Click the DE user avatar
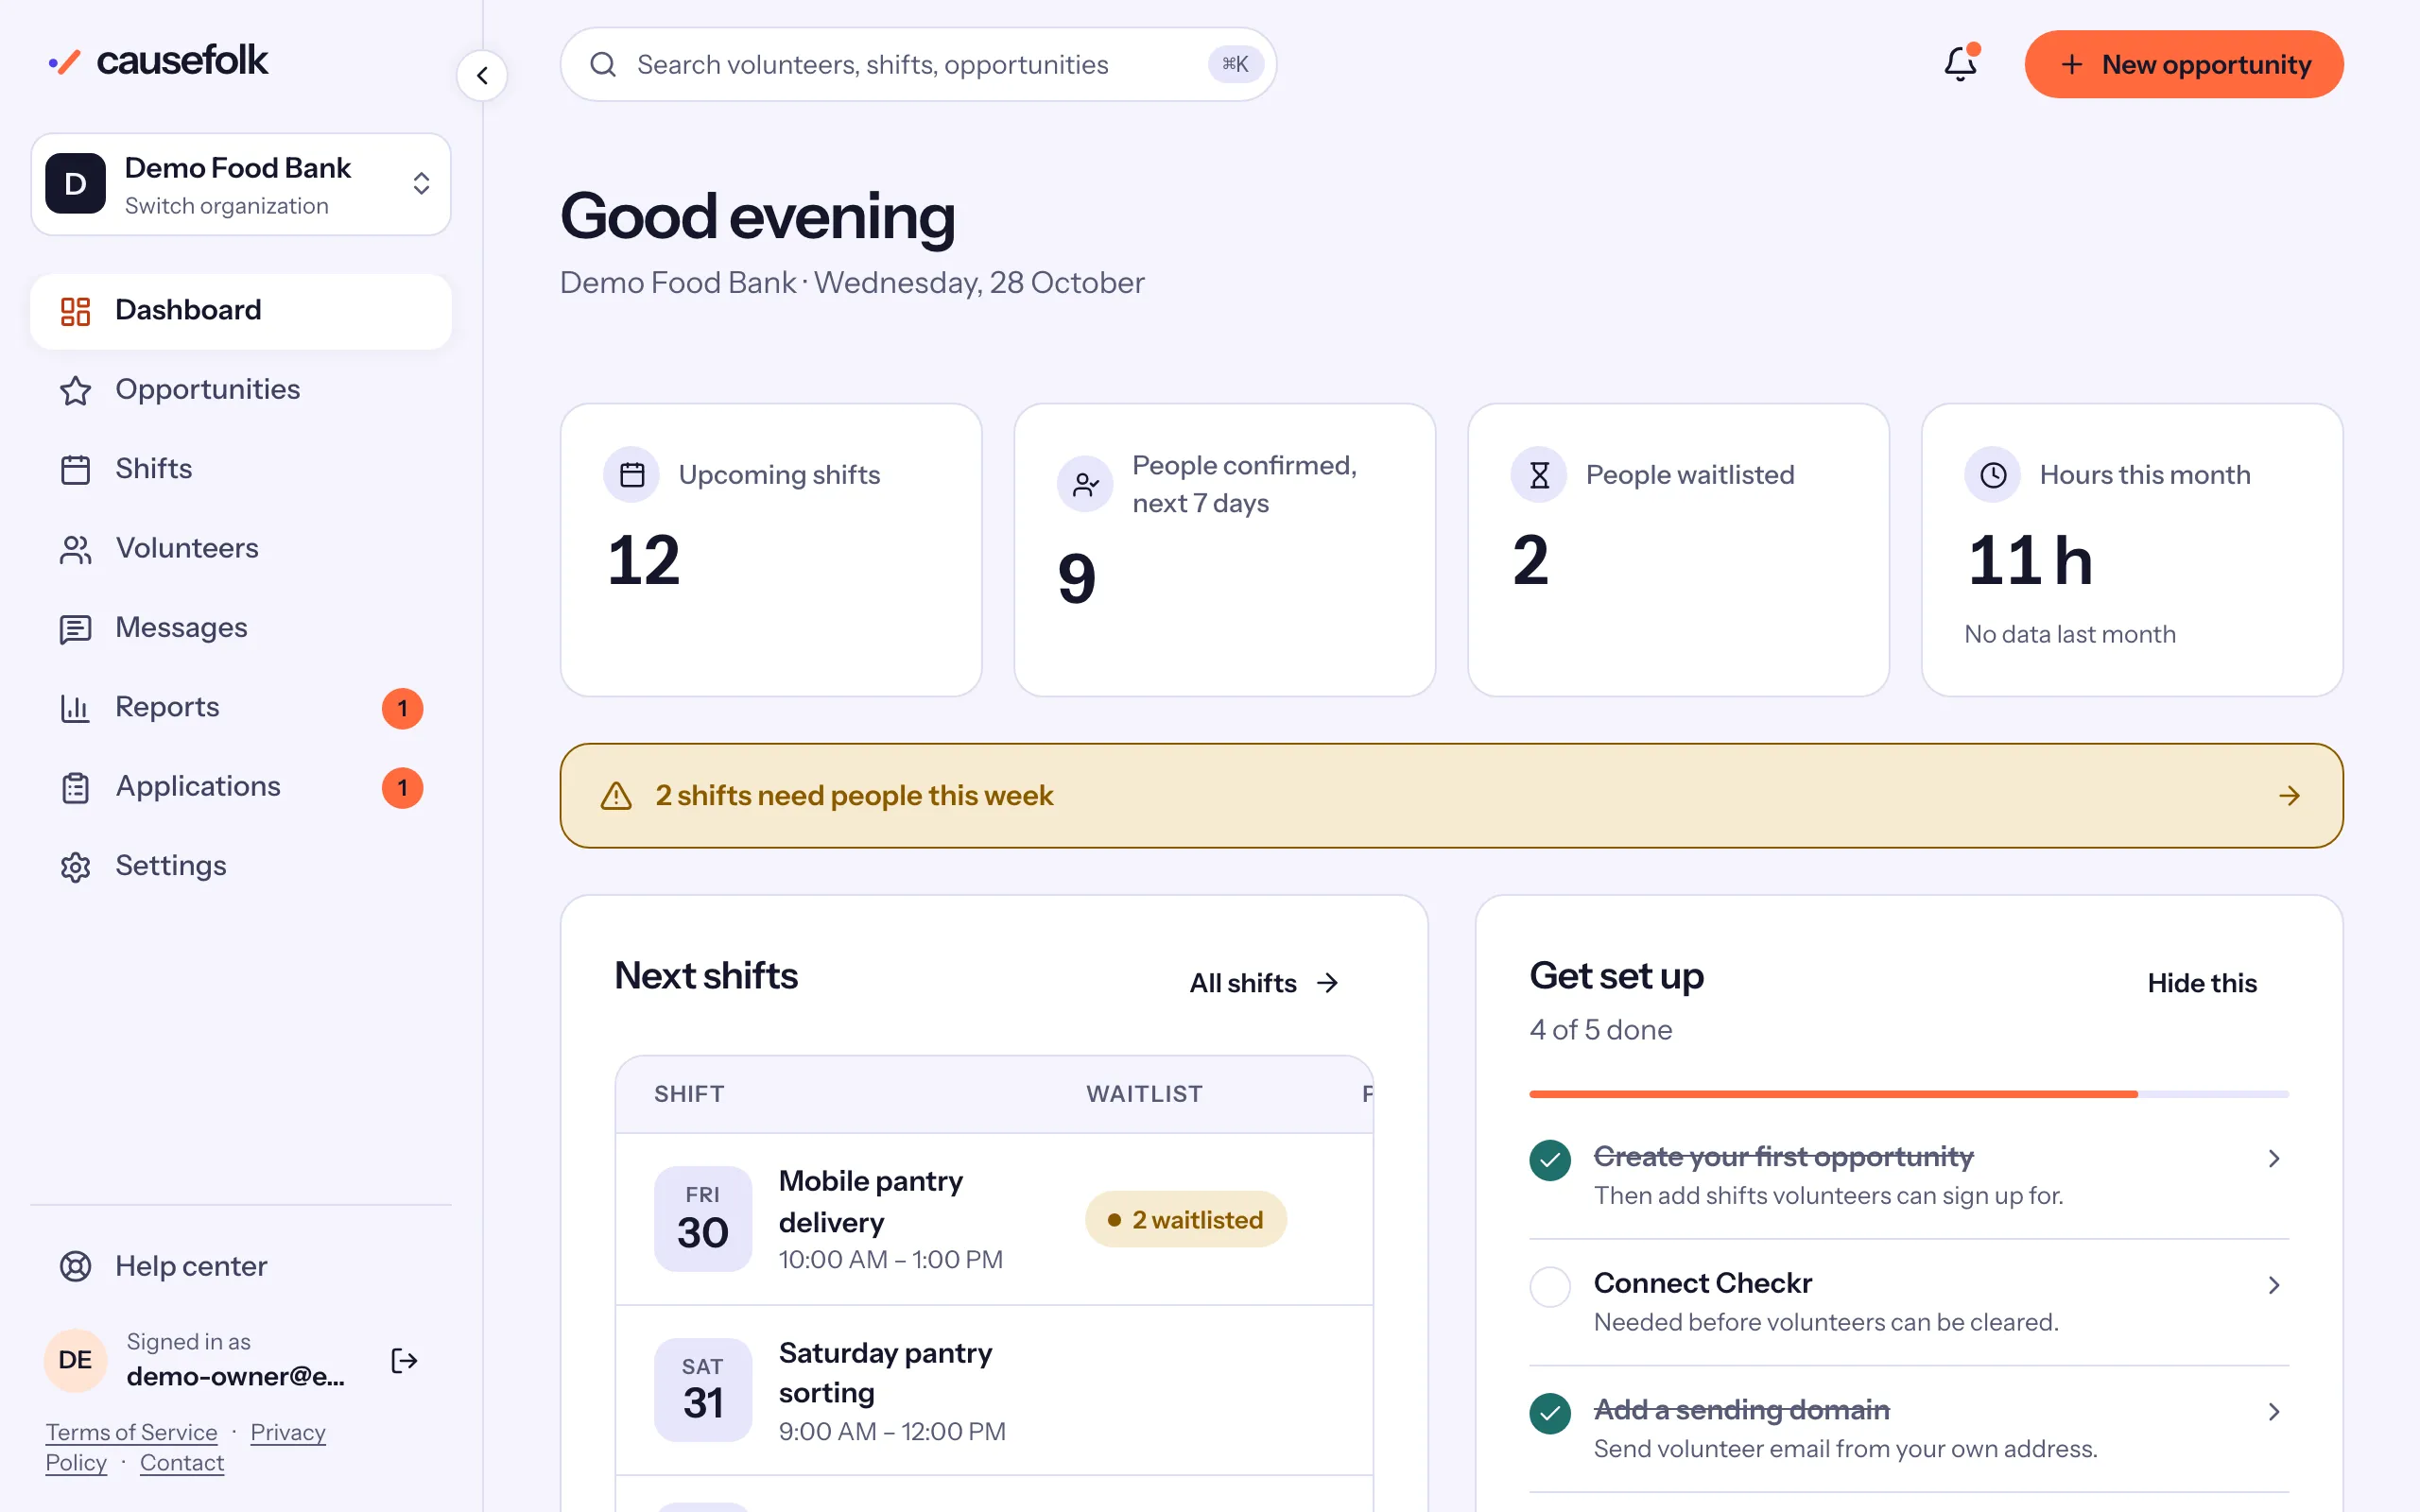This screenshot has width=2420, height=1512. click(x=75, y=1360)
